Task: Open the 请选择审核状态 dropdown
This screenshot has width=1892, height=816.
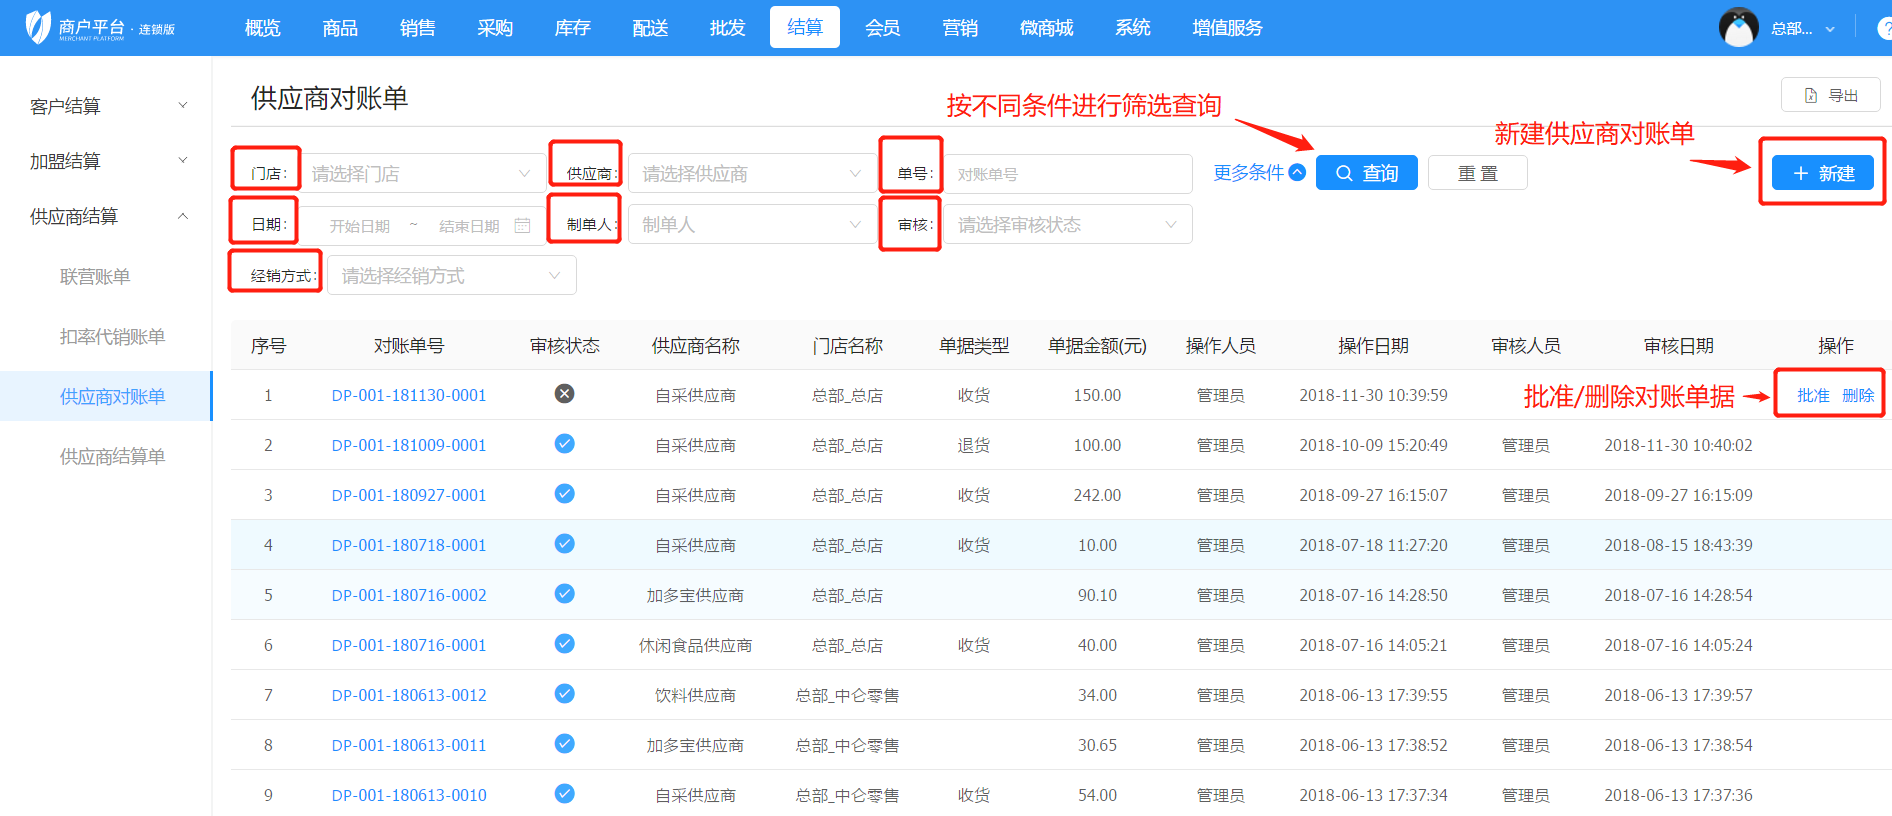Action: pos(1067,225)
